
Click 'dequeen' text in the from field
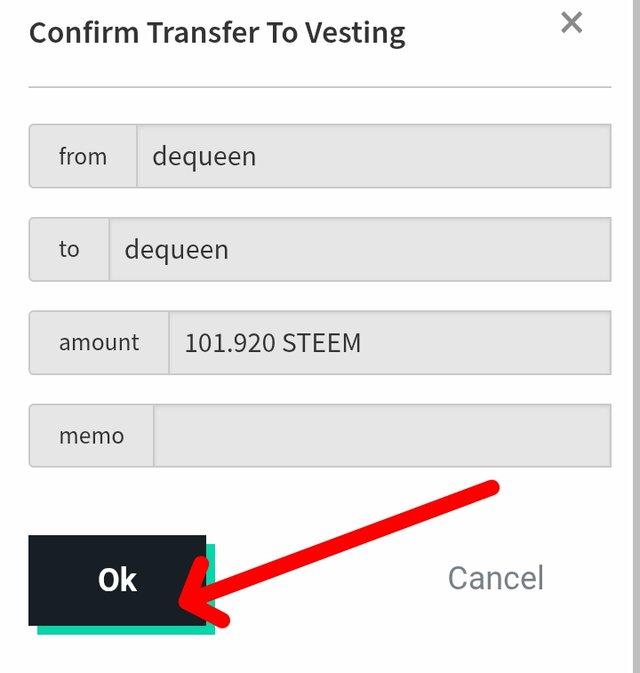[204, 156]
